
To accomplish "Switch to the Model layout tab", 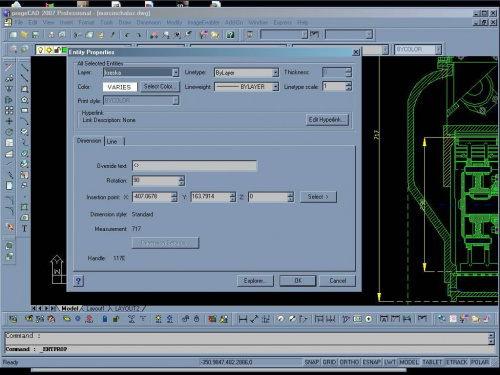I will coord(70,309).
